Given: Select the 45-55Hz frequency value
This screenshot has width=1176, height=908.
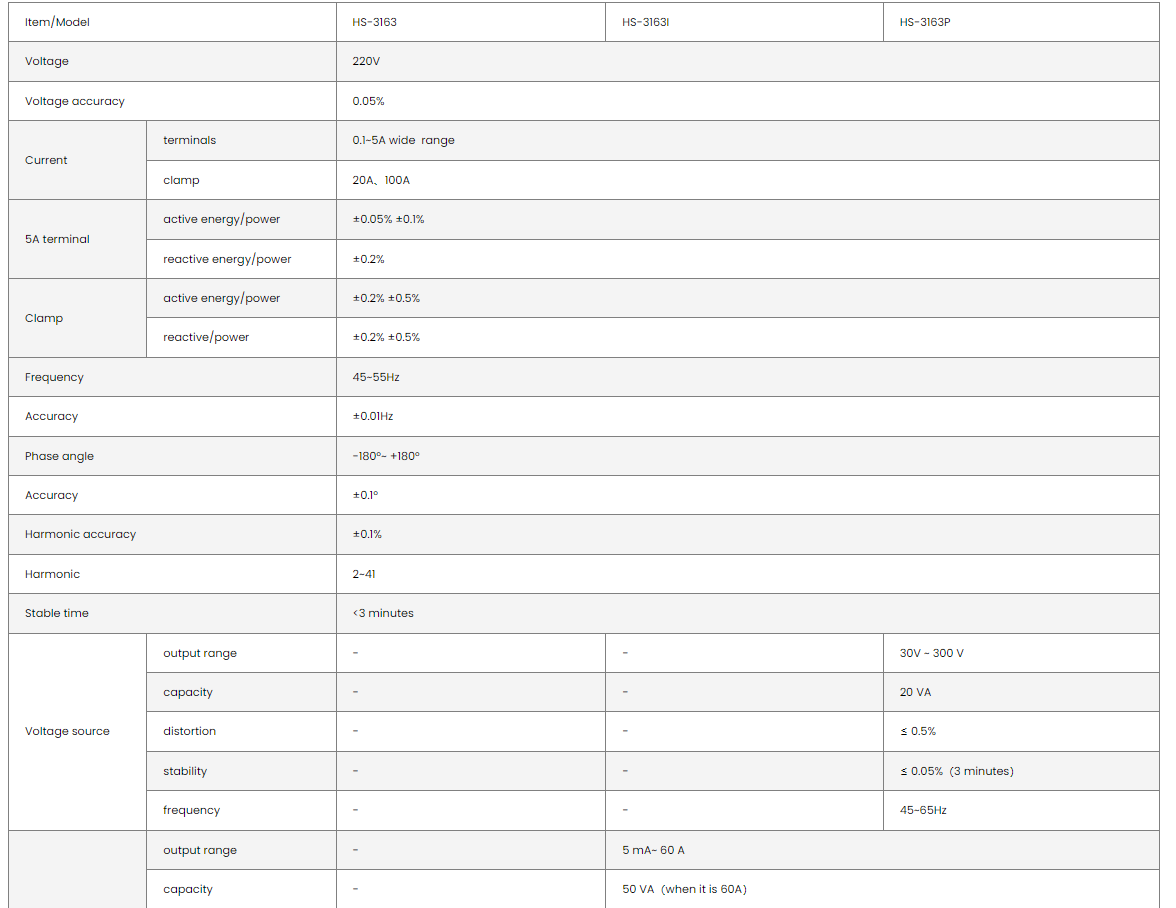Looking at the screenshot, I should pos(376,377).
